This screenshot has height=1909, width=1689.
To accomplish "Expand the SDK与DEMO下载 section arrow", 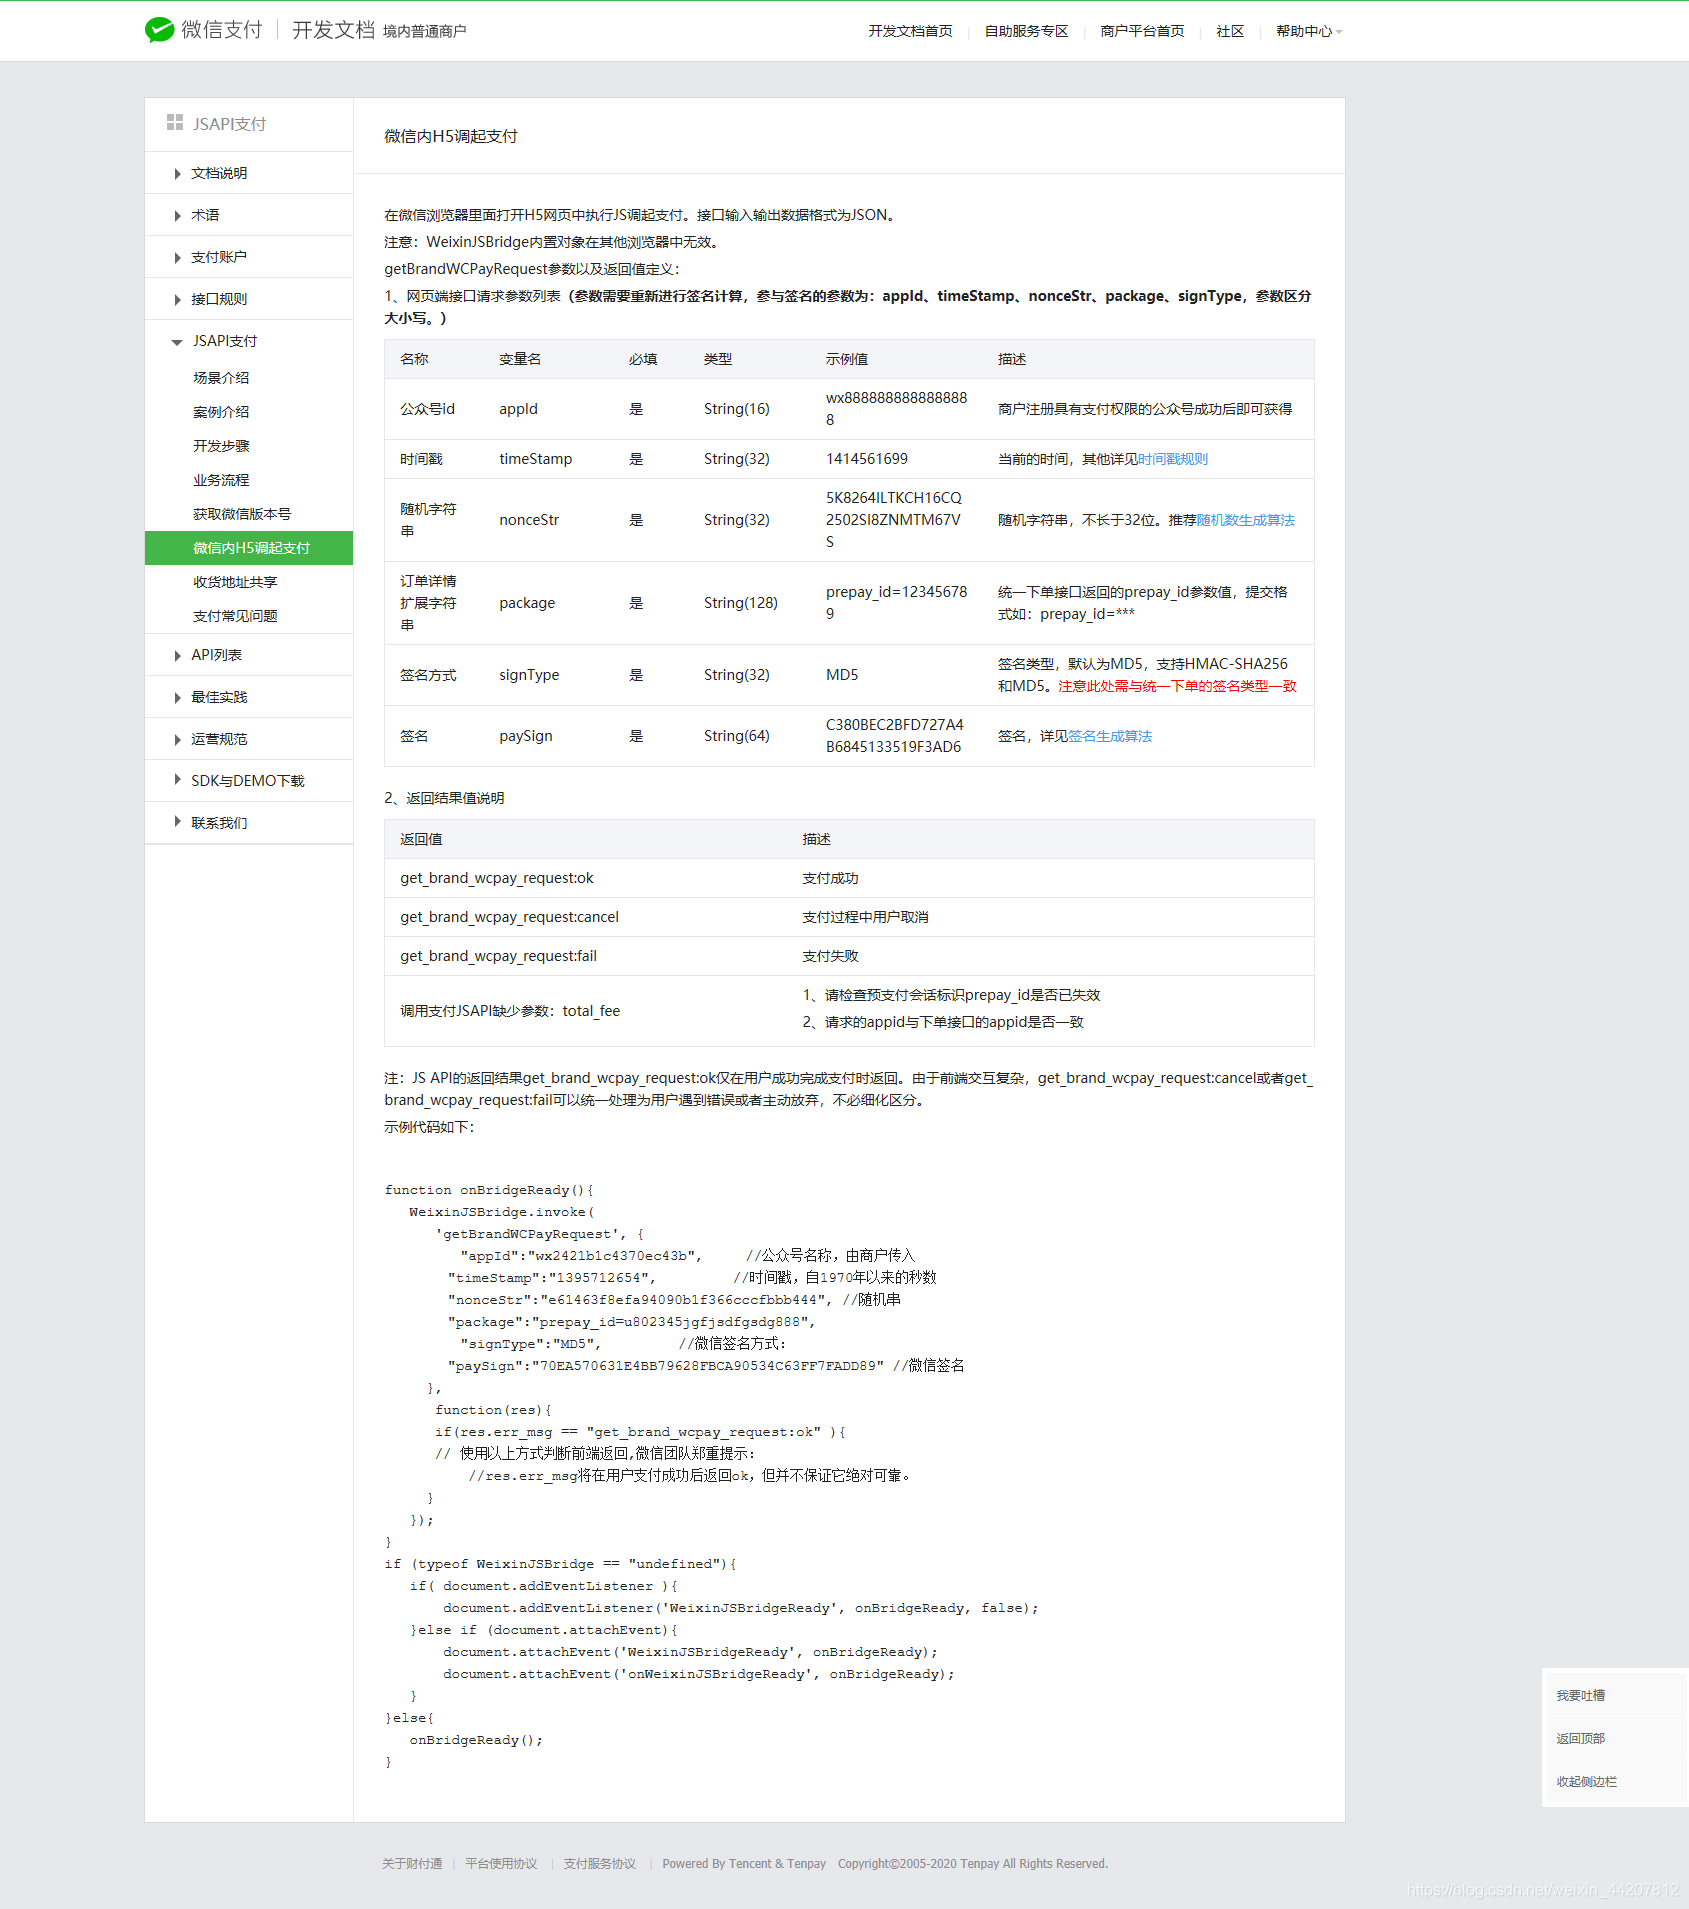I will [177, 780].
